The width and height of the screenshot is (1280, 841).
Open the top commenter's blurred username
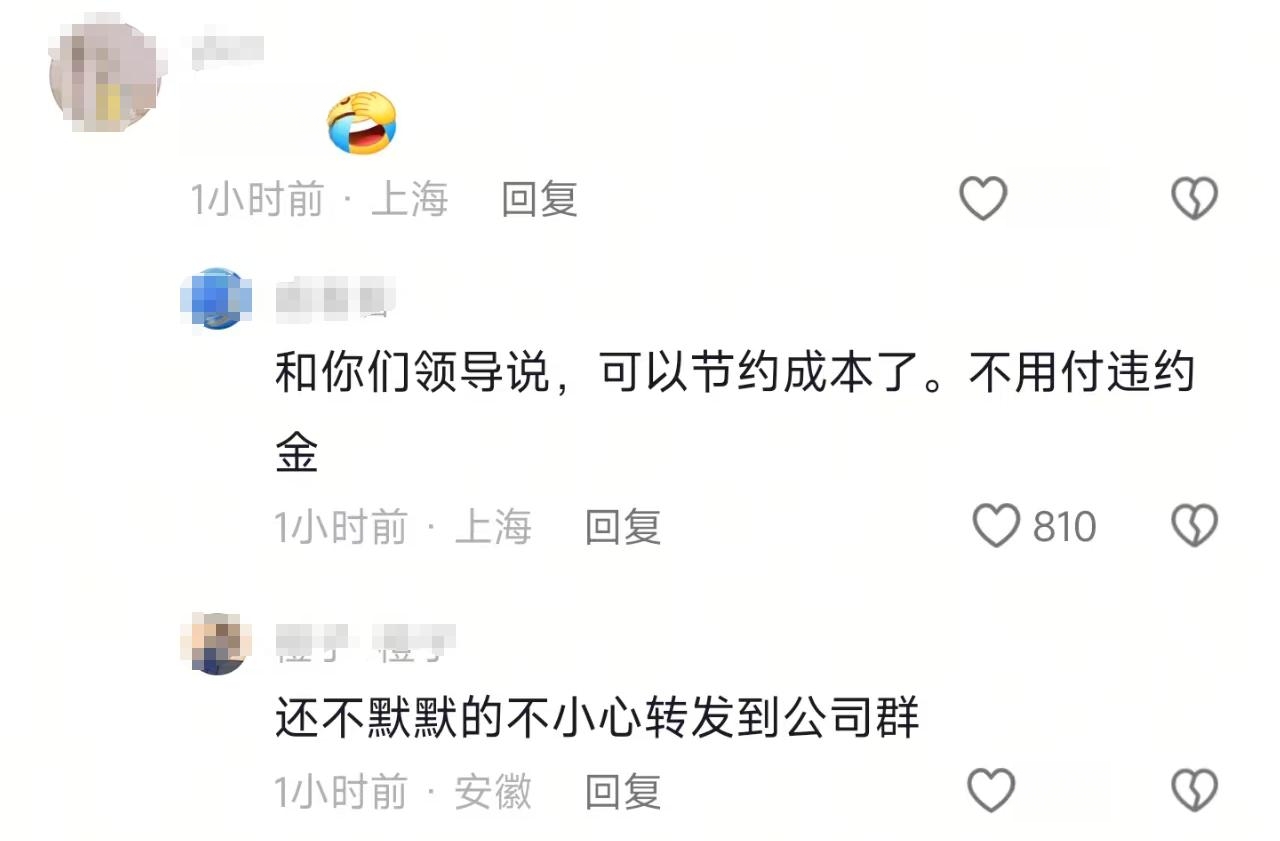(x=227, y=52)
